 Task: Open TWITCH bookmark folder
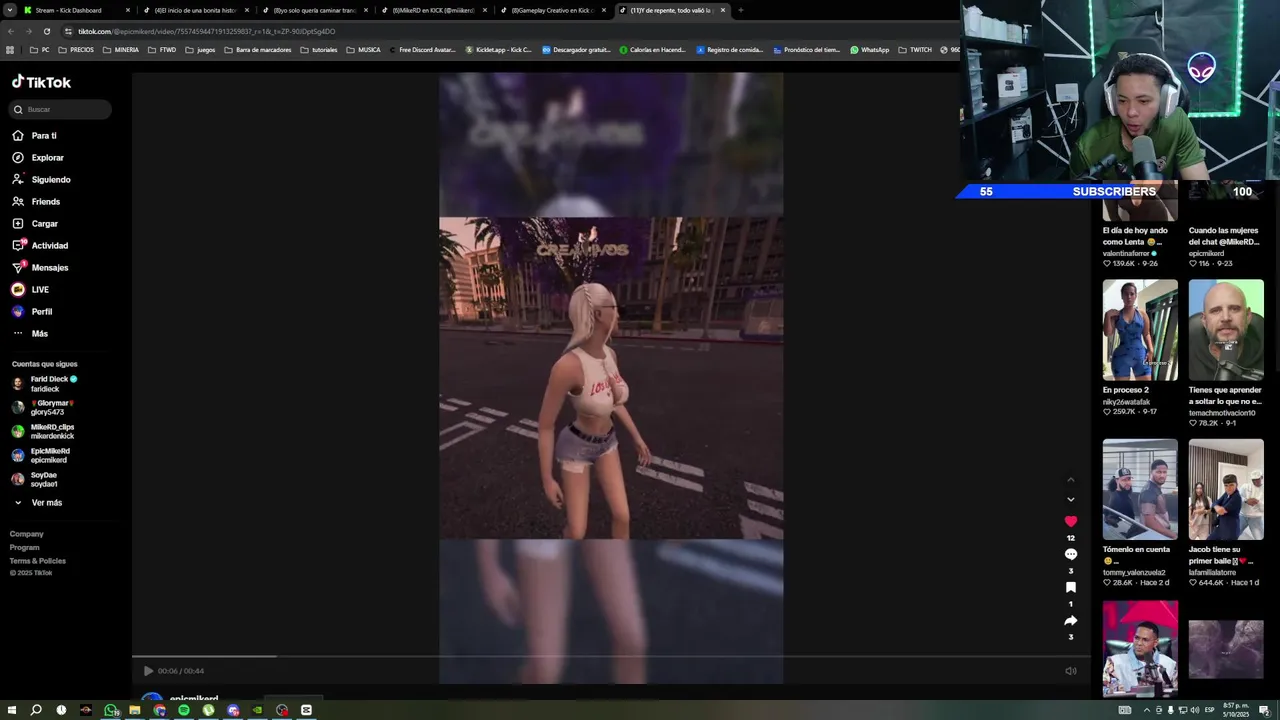point(915,50)
